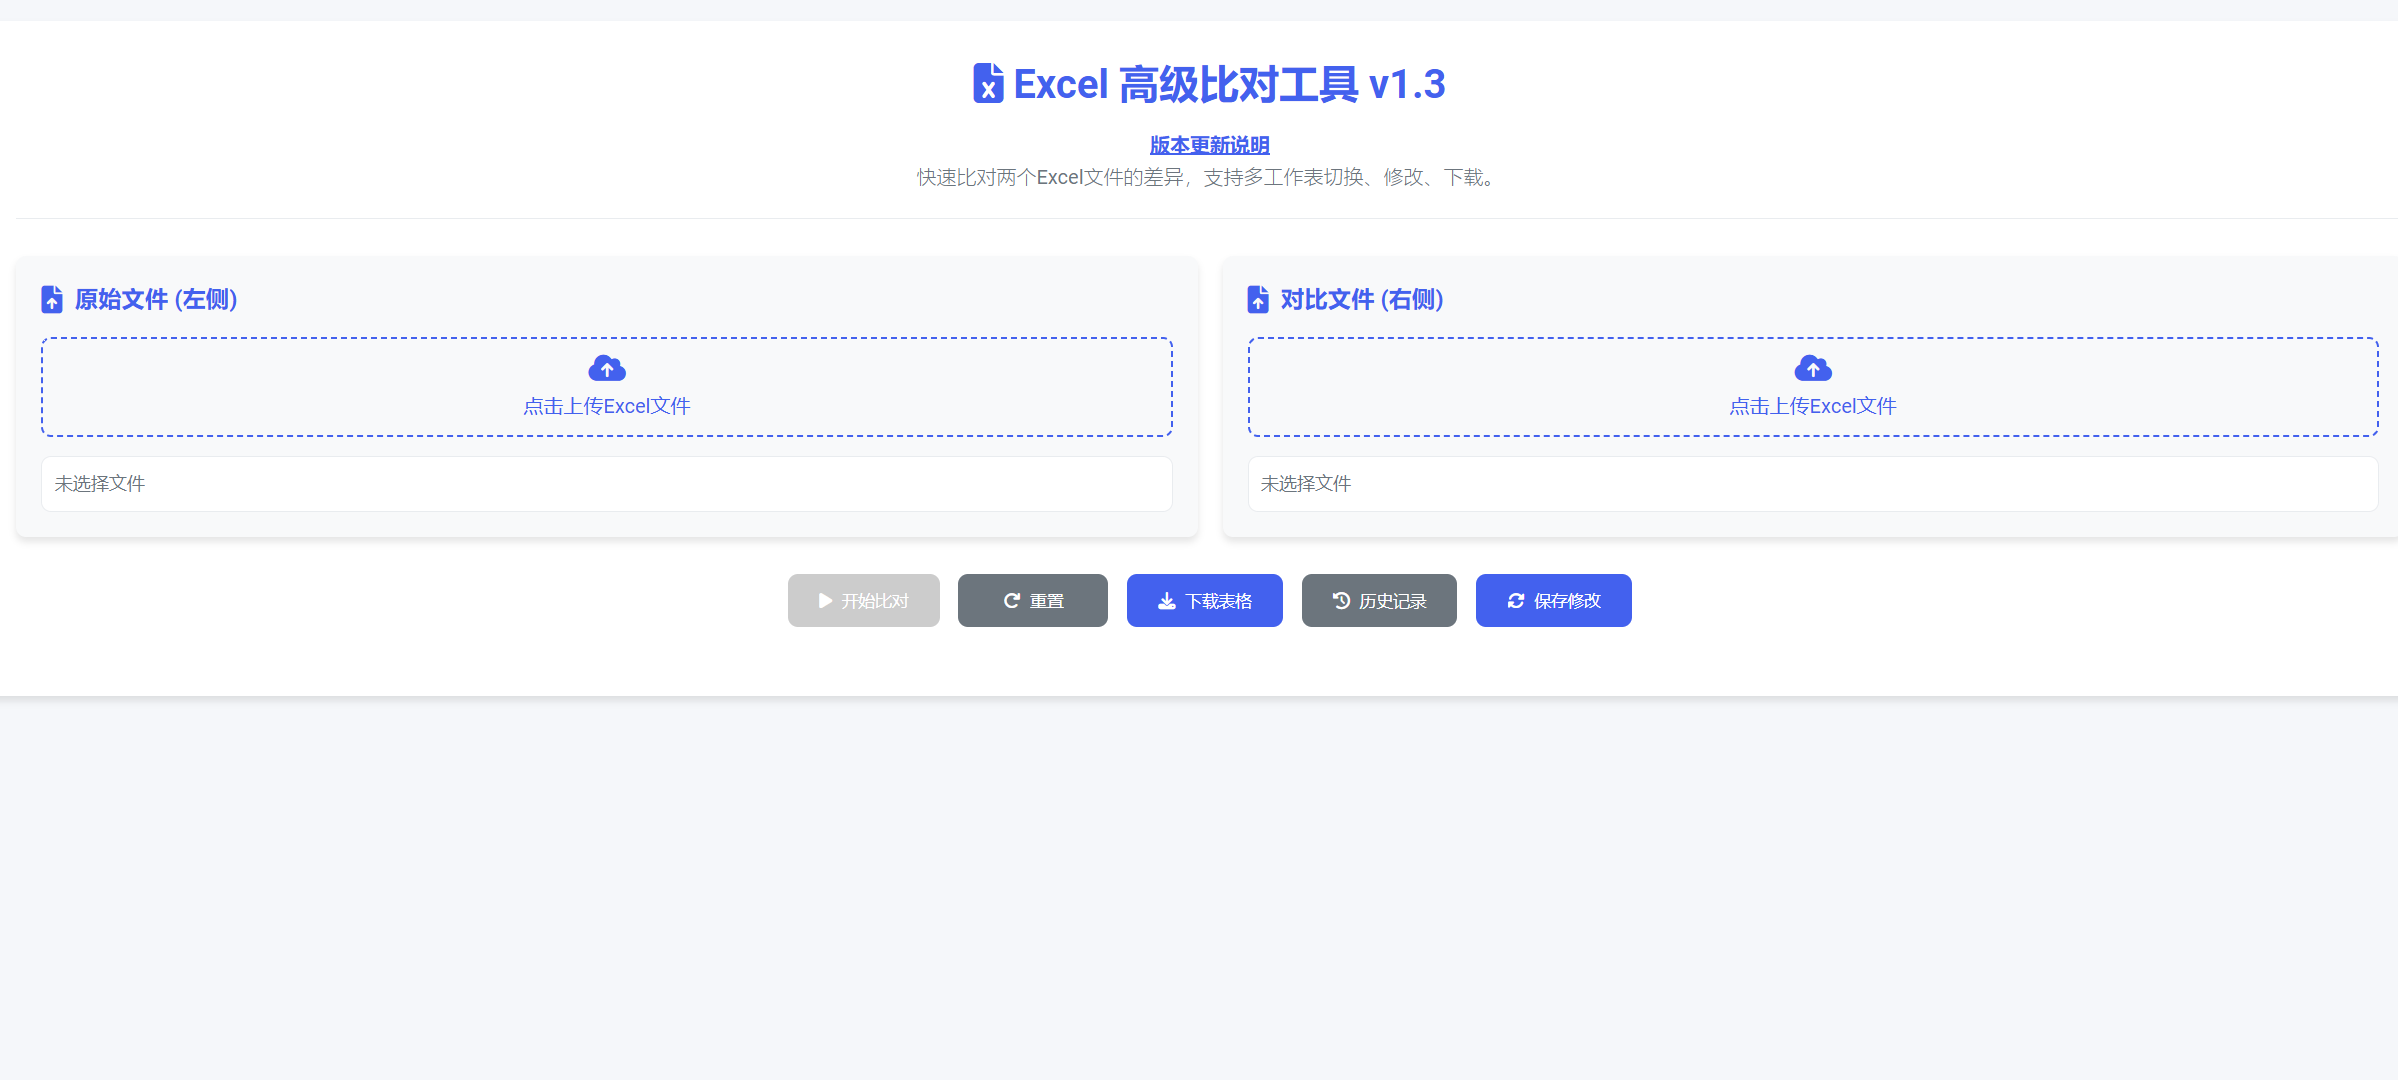
Task: Select the 原始文件 (左侧) panel heading
Action: pos(156,299)
